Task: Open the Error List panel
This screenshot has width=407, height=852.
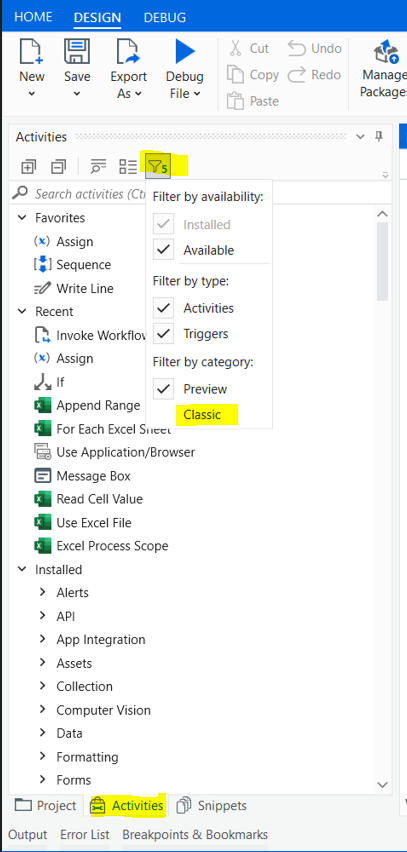Action: click(x=85, y=835)
